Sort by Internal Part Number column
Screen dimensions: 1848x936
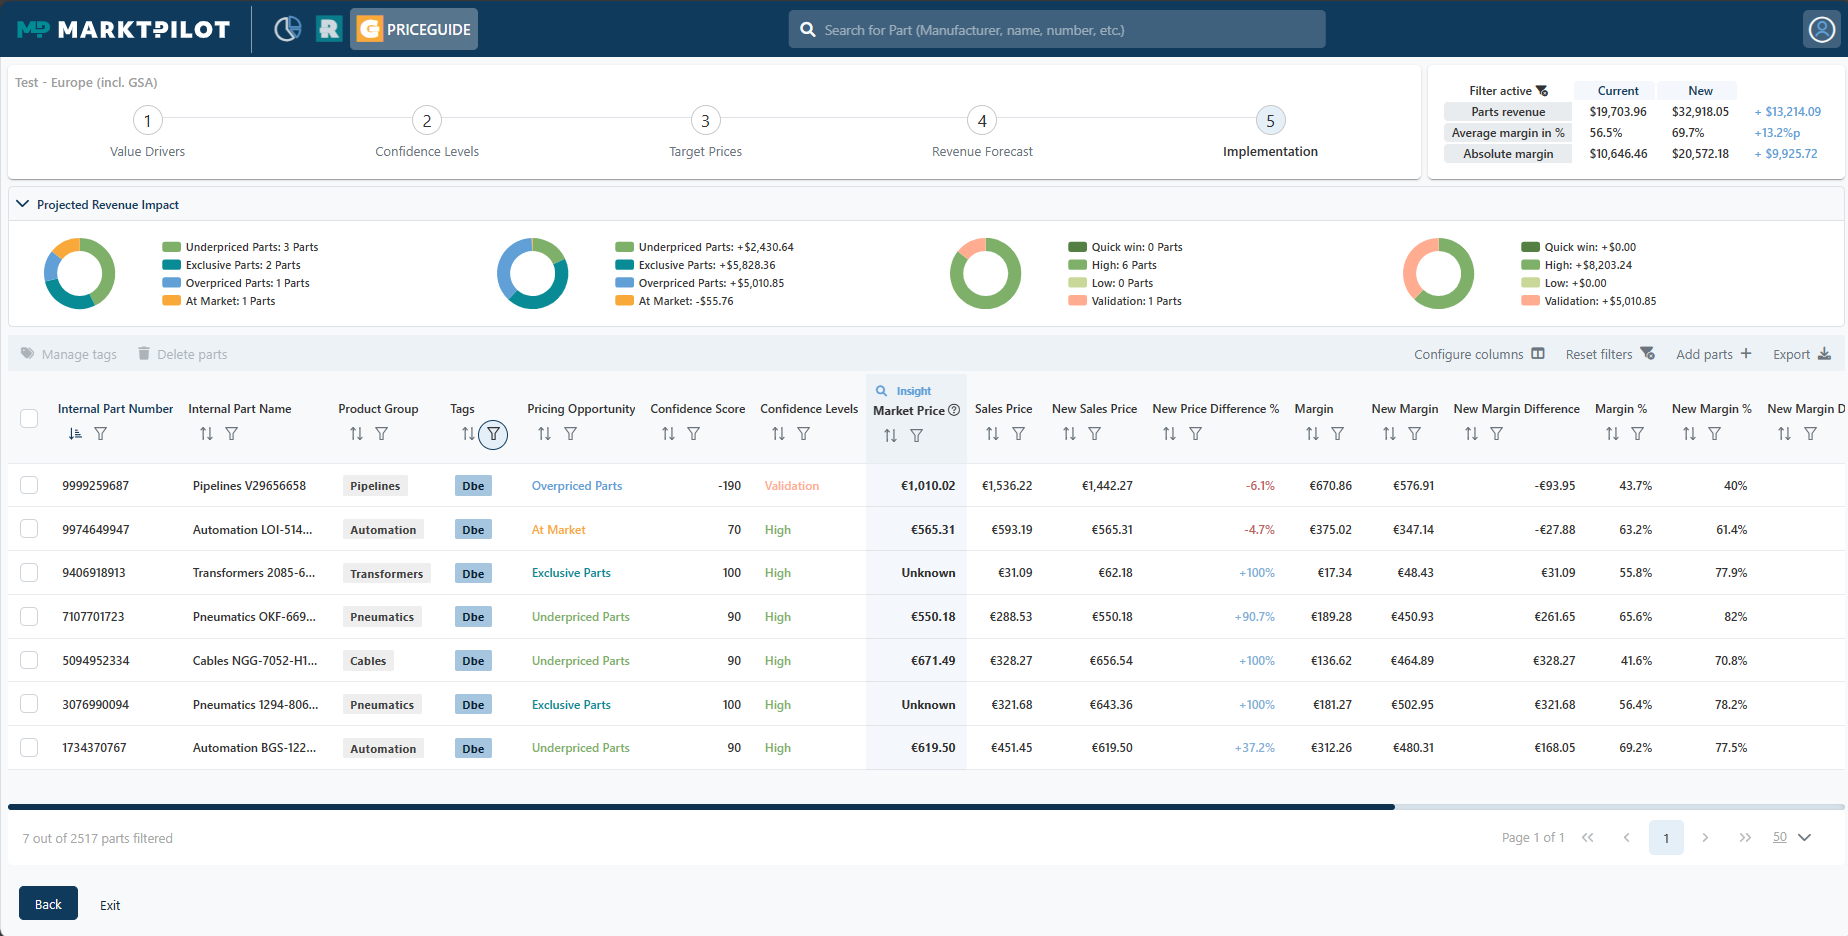click(75, 434)
